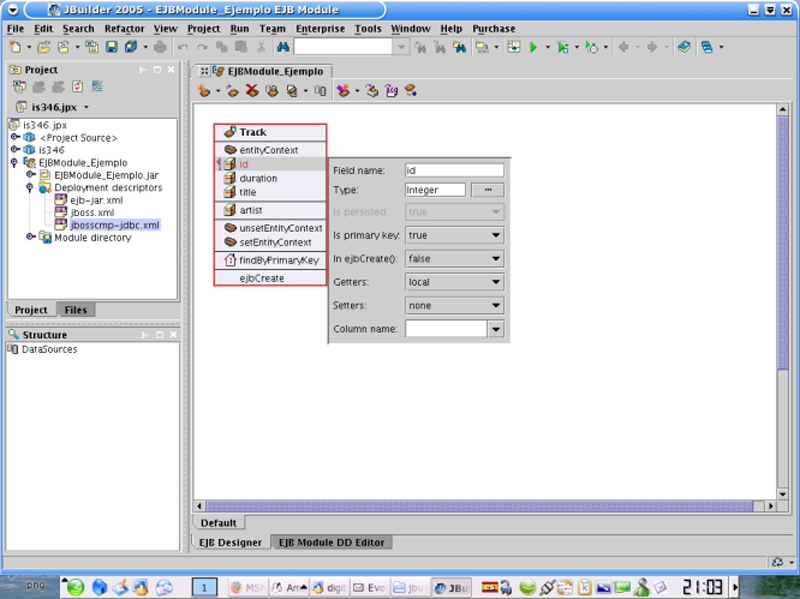Click the artist relationship field icon
Image resolution: width=800 pixels, height=599 pixels.
[230, 210]
